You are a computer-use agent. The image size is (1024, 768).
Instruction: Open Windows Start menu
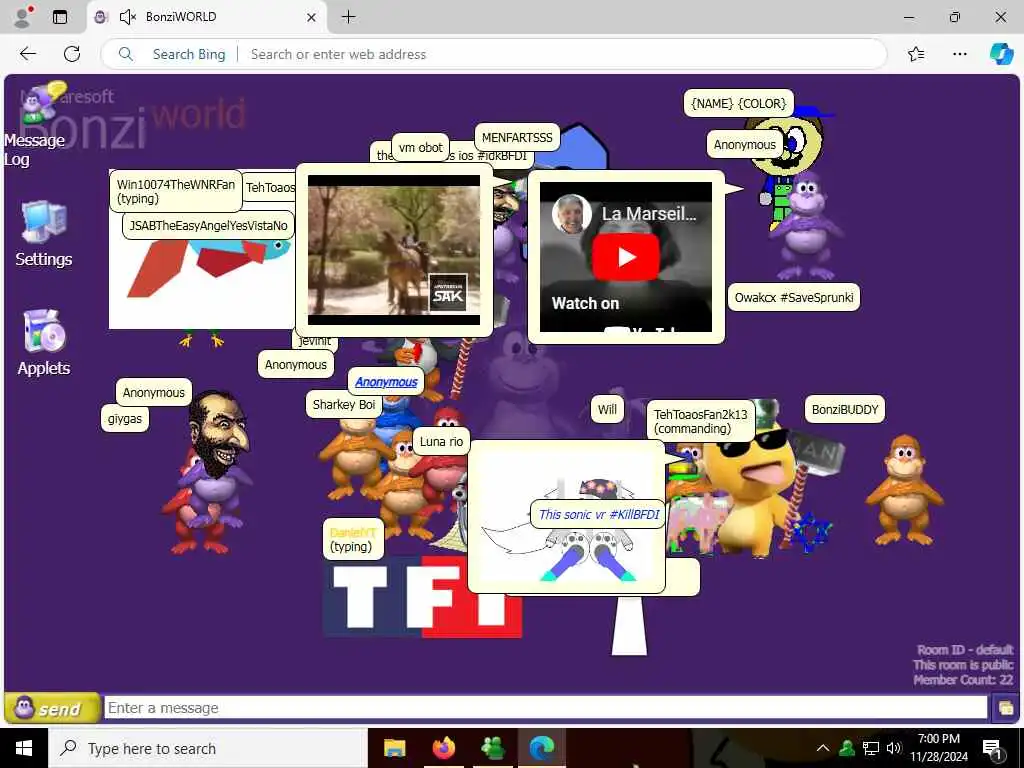(24, 748)
